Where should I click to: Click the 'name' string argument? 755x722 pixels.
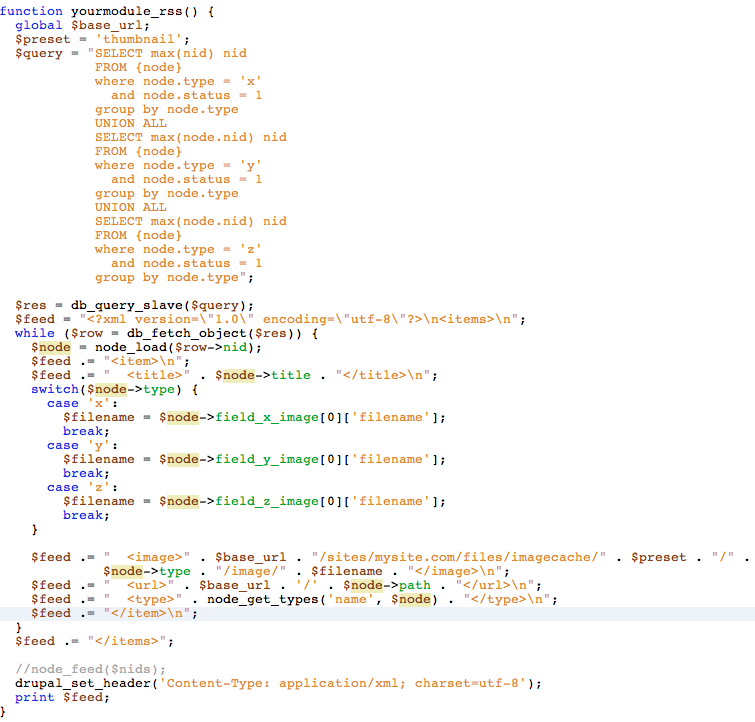[x=350, y=599]
